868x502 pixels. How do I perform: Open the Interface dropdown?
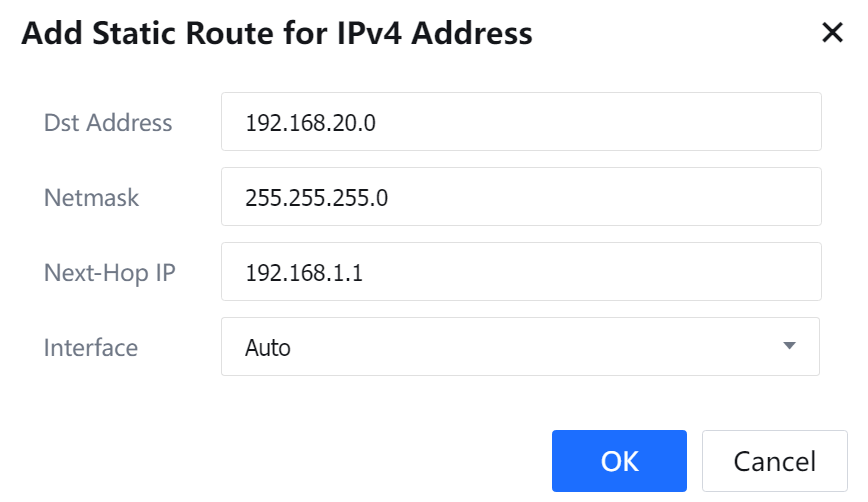(520, 347)
